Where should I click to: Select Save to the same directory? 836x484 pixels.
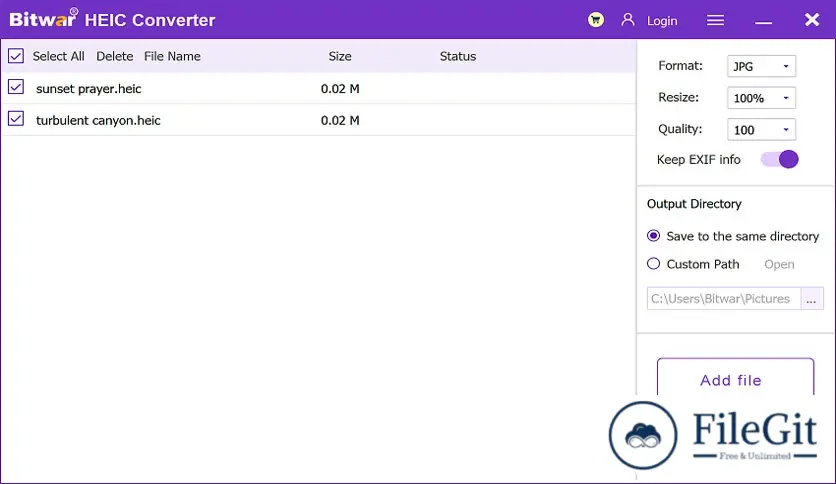[654, 236]
